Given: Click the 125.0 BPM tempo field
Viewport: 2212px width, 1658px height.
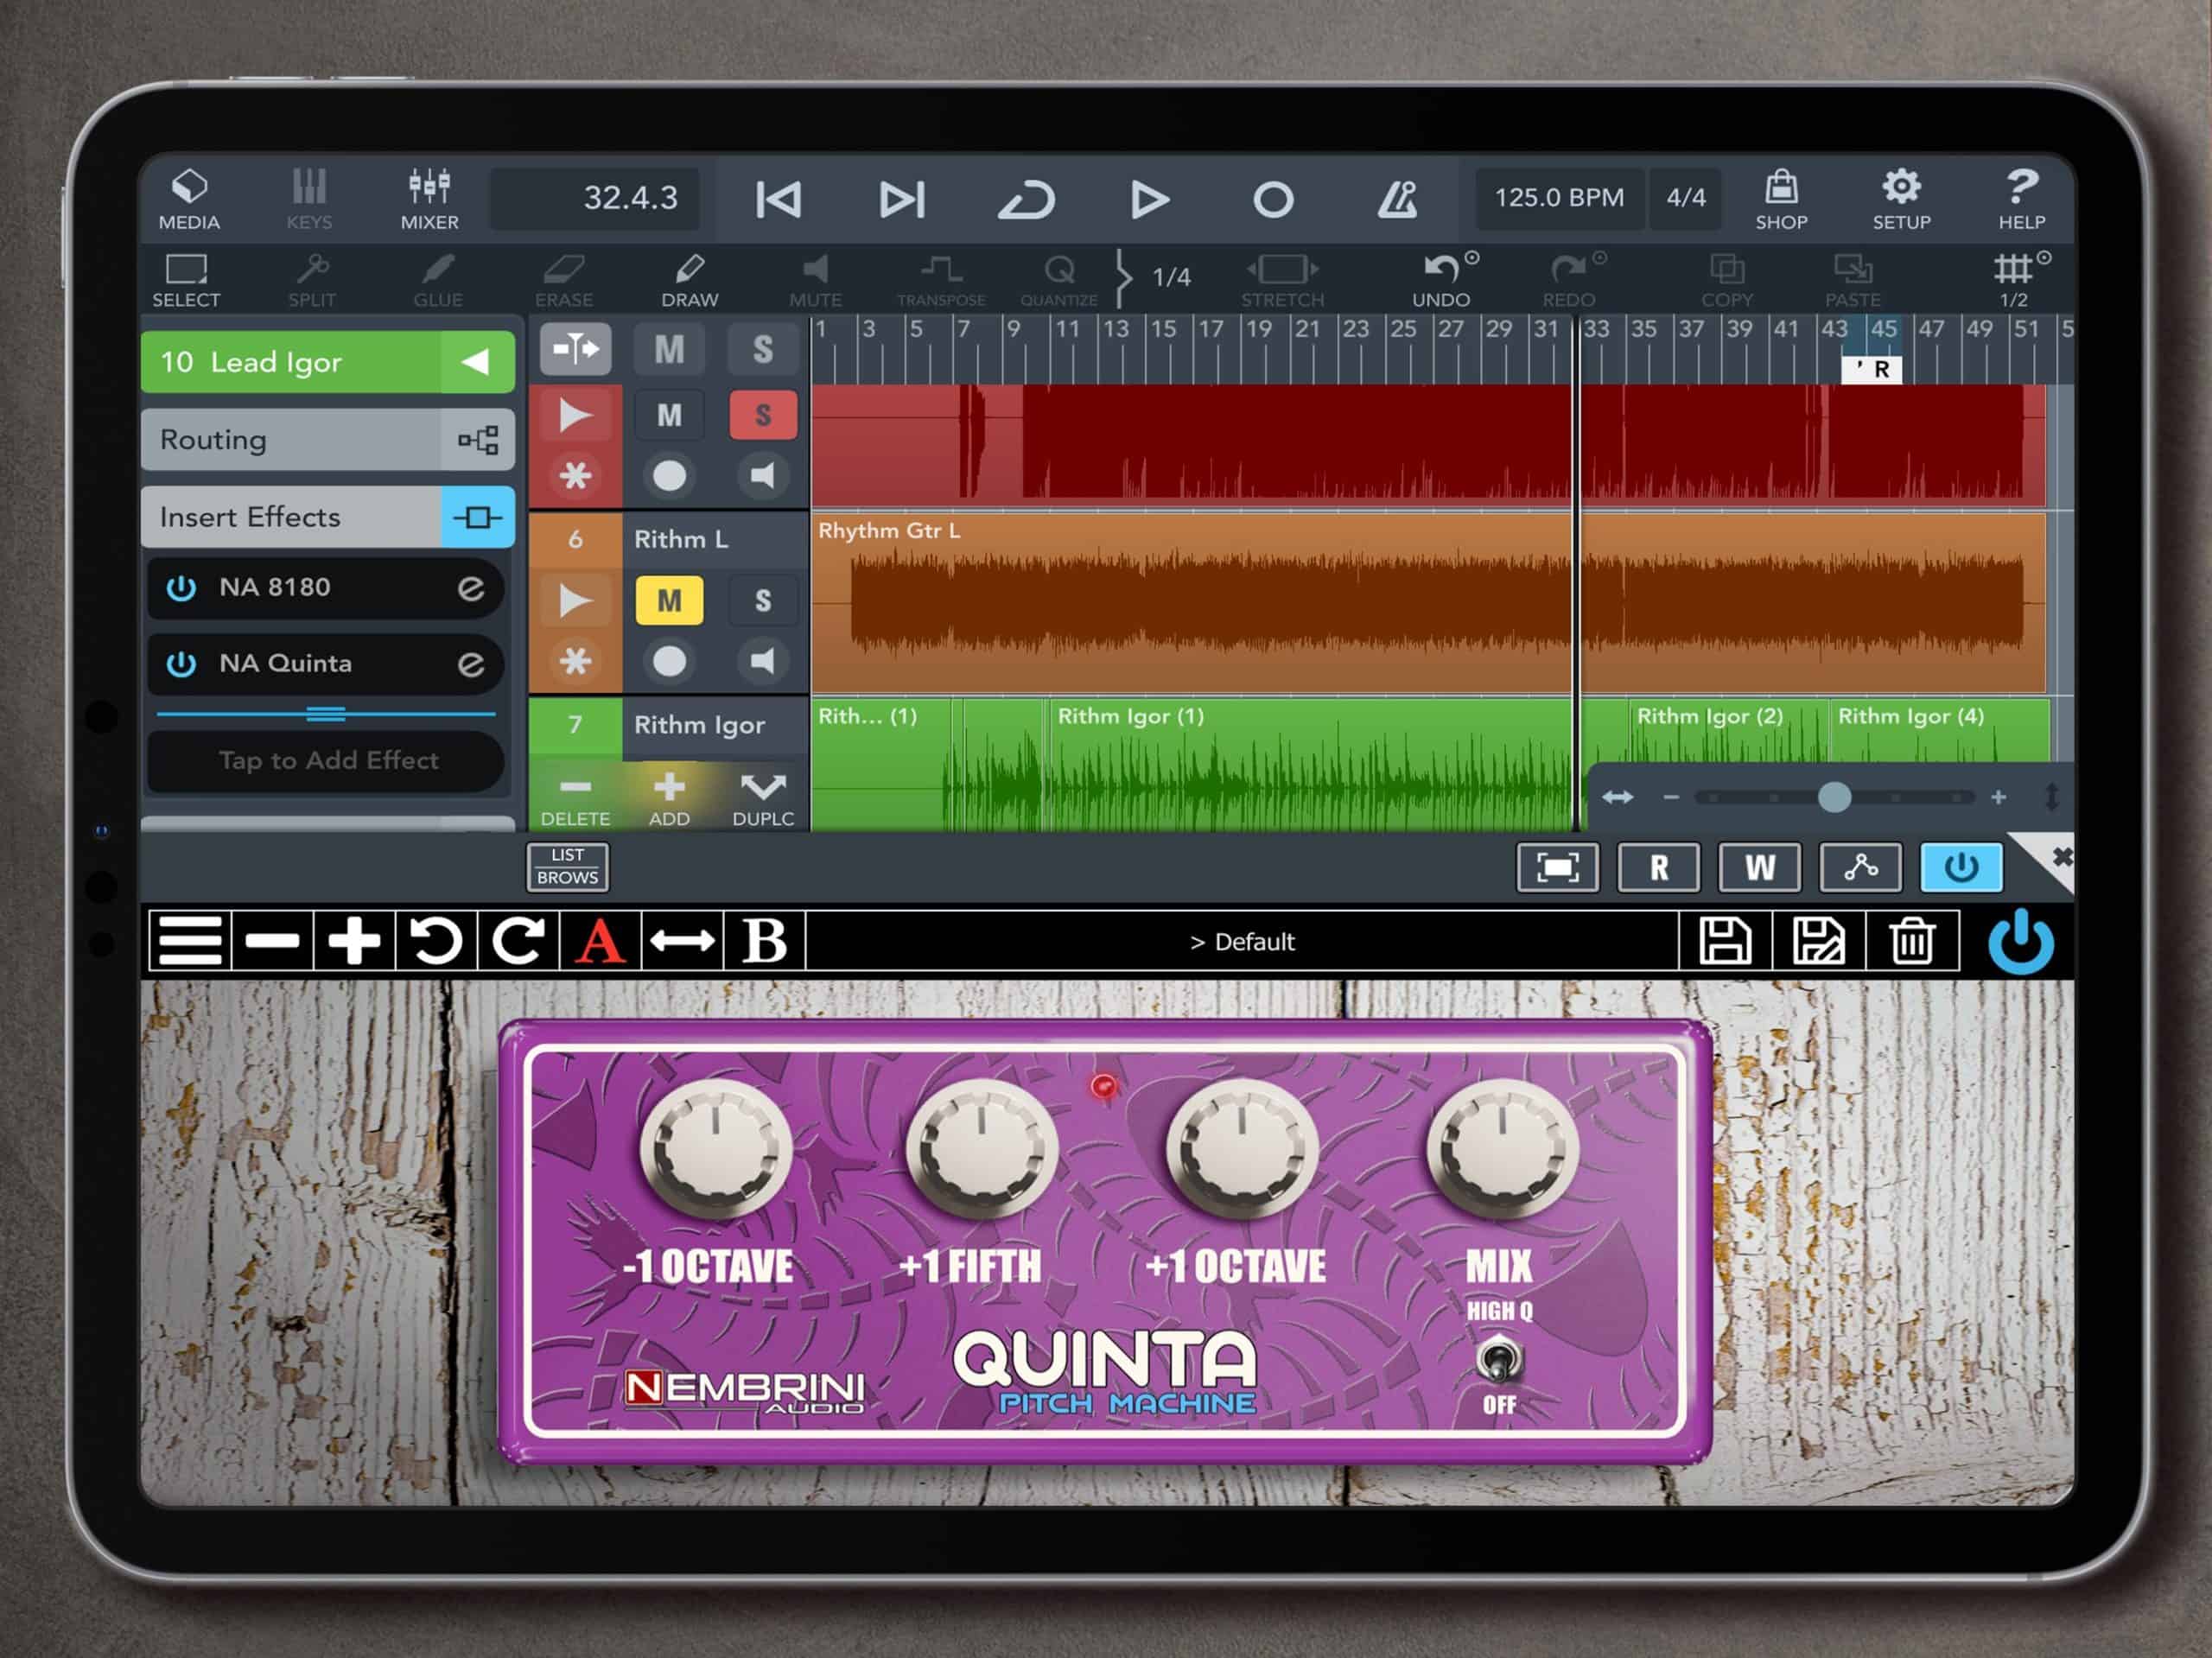Looking at the screenshot, I should point(1559,198).
